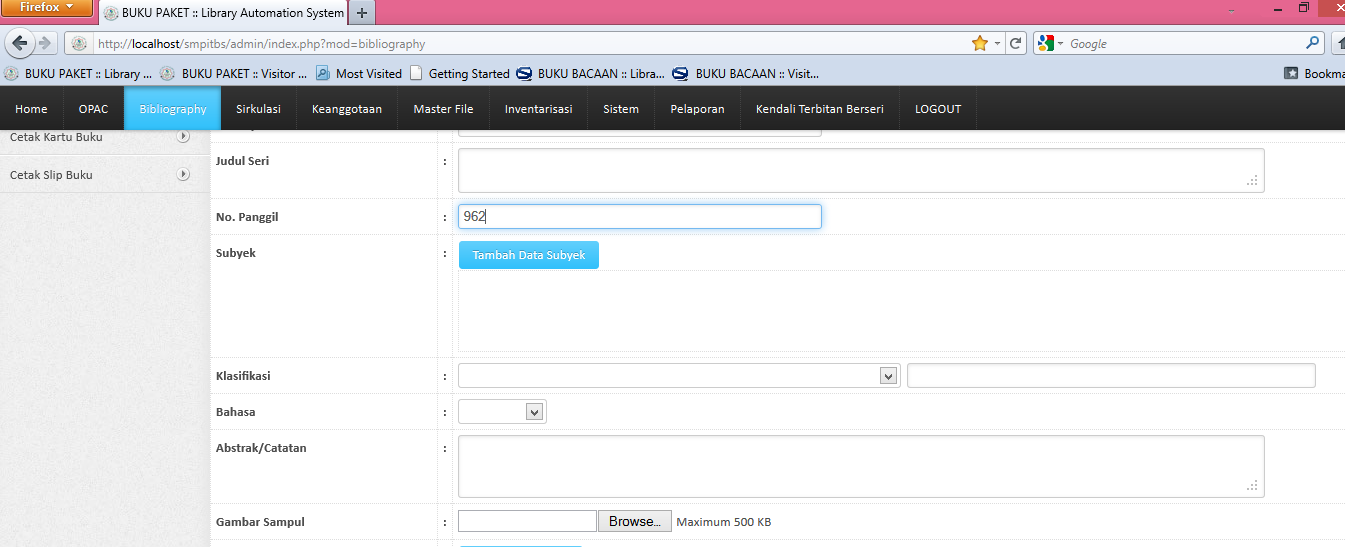Open the Firefox menu button
Viewport: 1345px width, 547px height.
(47, 8)
